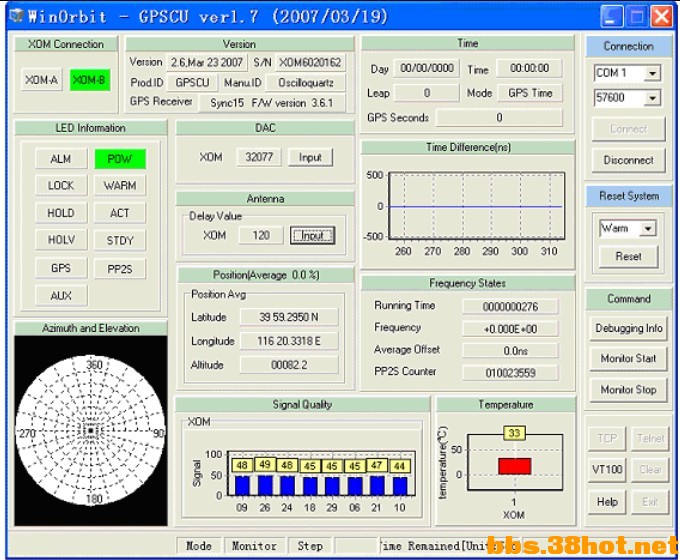Click the HOLV LED indicator
The height and width of the screenshot is (560, 680).
61,240
